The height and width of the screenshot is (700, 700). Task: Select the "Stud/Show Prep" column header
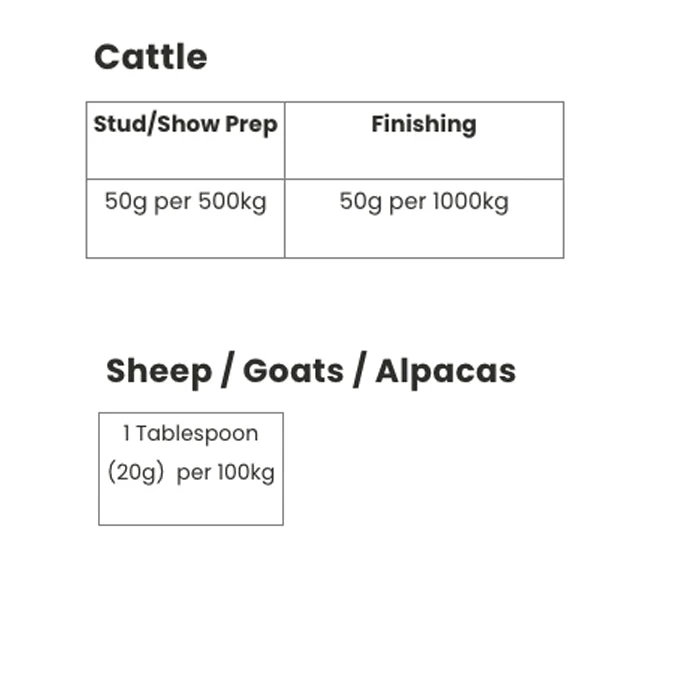tap(185, 125)
